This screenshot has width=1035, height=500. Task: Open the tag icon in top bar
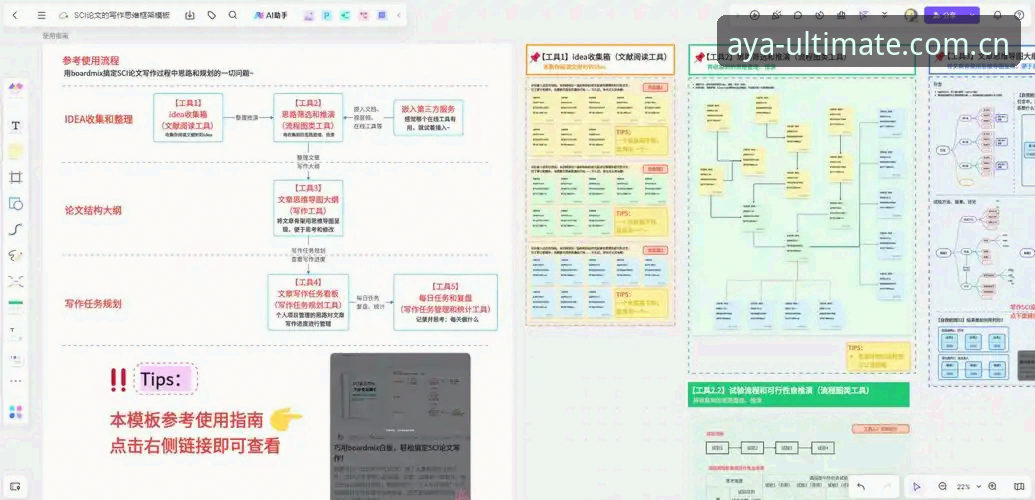pos(211,15)
